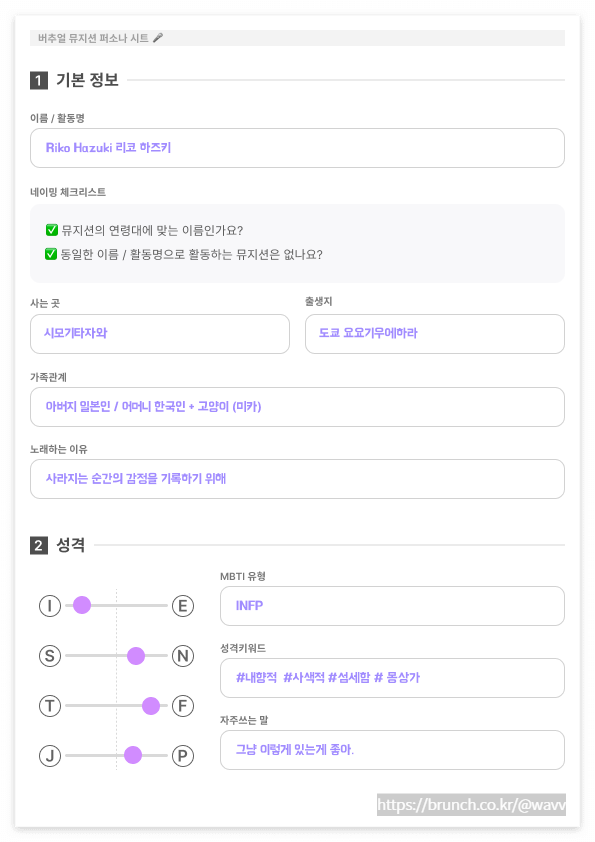
Task: Select the circled N letter icon
Action: [183, 656]
